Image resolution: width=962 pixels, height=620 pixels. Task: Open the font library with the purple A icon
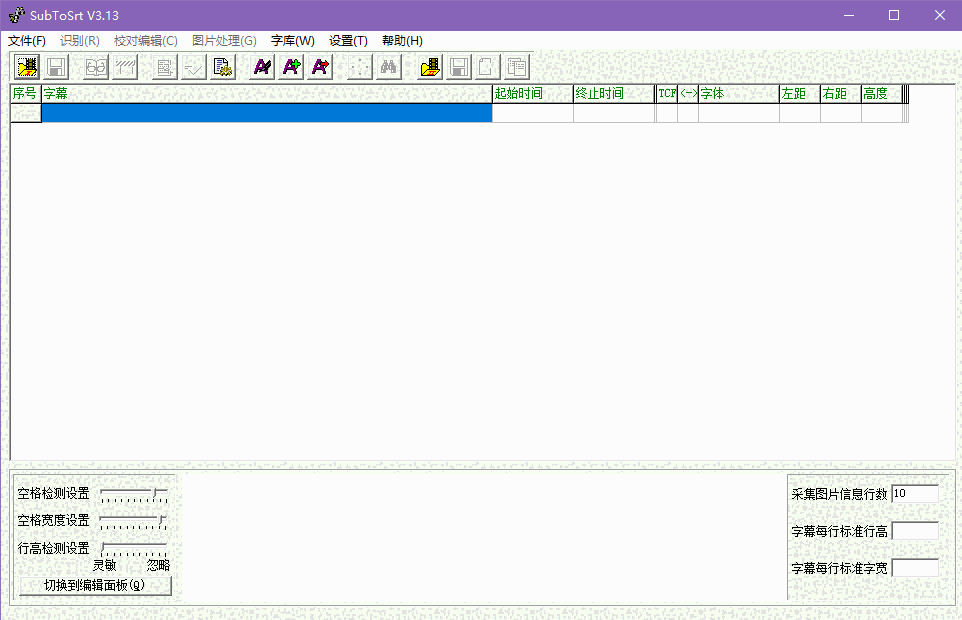(260, 66)
